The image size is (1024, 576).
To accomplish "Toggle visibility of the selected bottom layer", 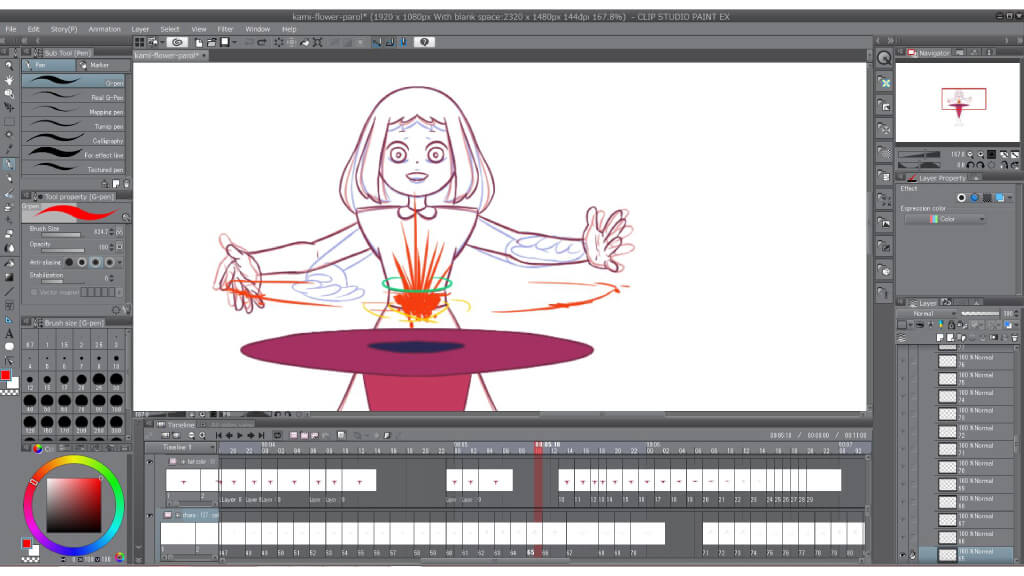I will click(903, 553).
